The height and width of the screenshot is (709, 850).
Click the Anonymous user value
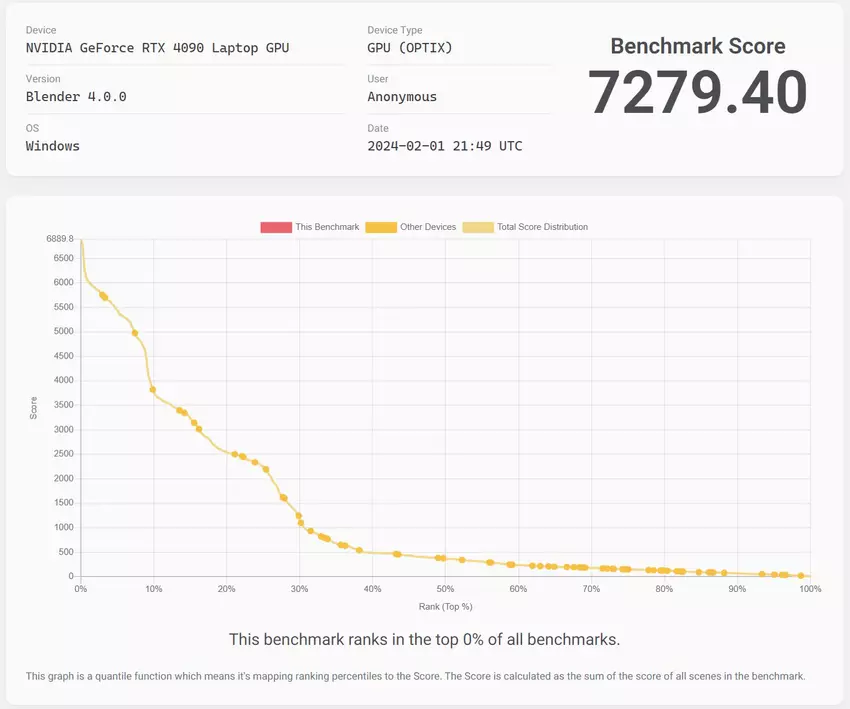pyautogui.click(x=402, y=97)
